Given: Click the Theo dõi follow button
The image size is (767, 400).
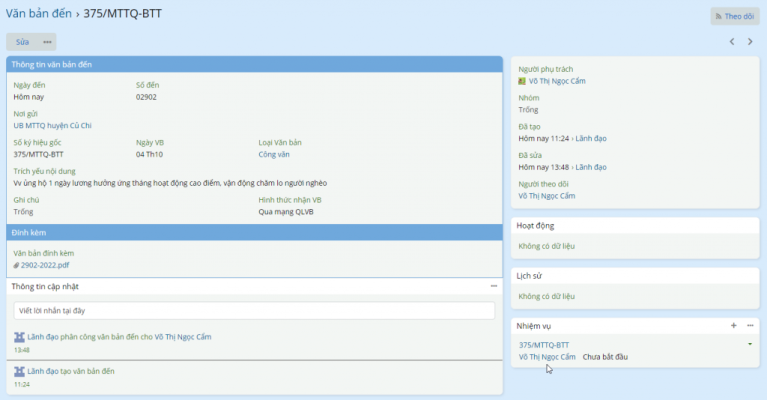Looking at the screenshot, I should point(735,16).
